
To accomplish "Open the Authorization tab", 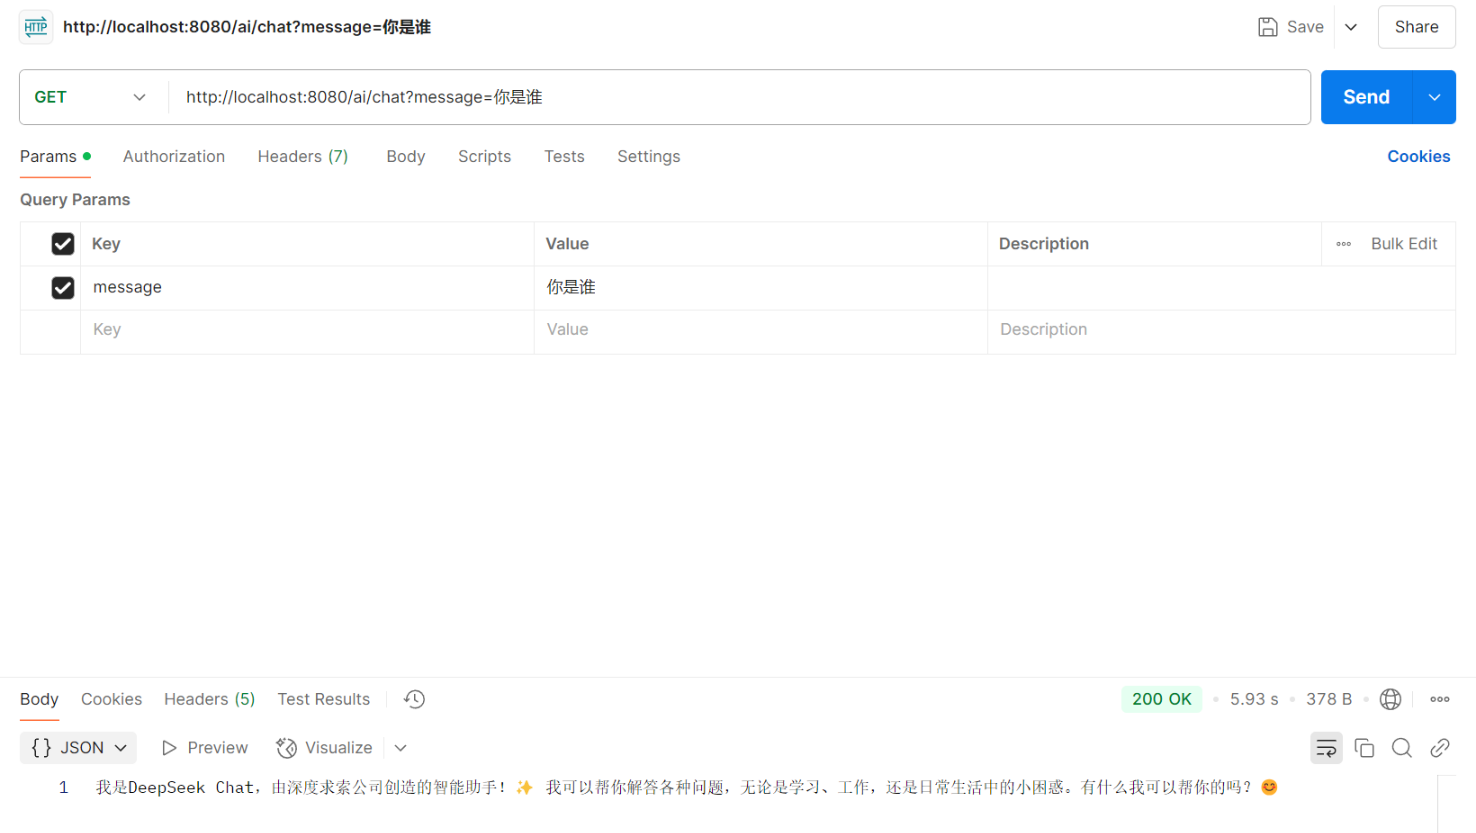I will (x=174, y=157).
